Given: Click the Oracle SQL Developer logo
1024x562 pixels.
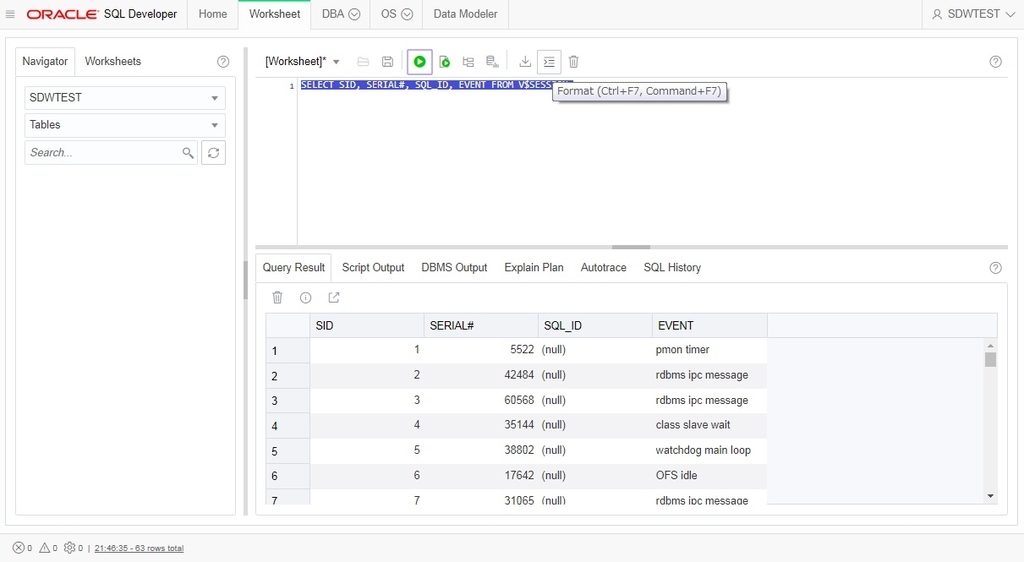Looking at the screenshot, I should point(102,14).
